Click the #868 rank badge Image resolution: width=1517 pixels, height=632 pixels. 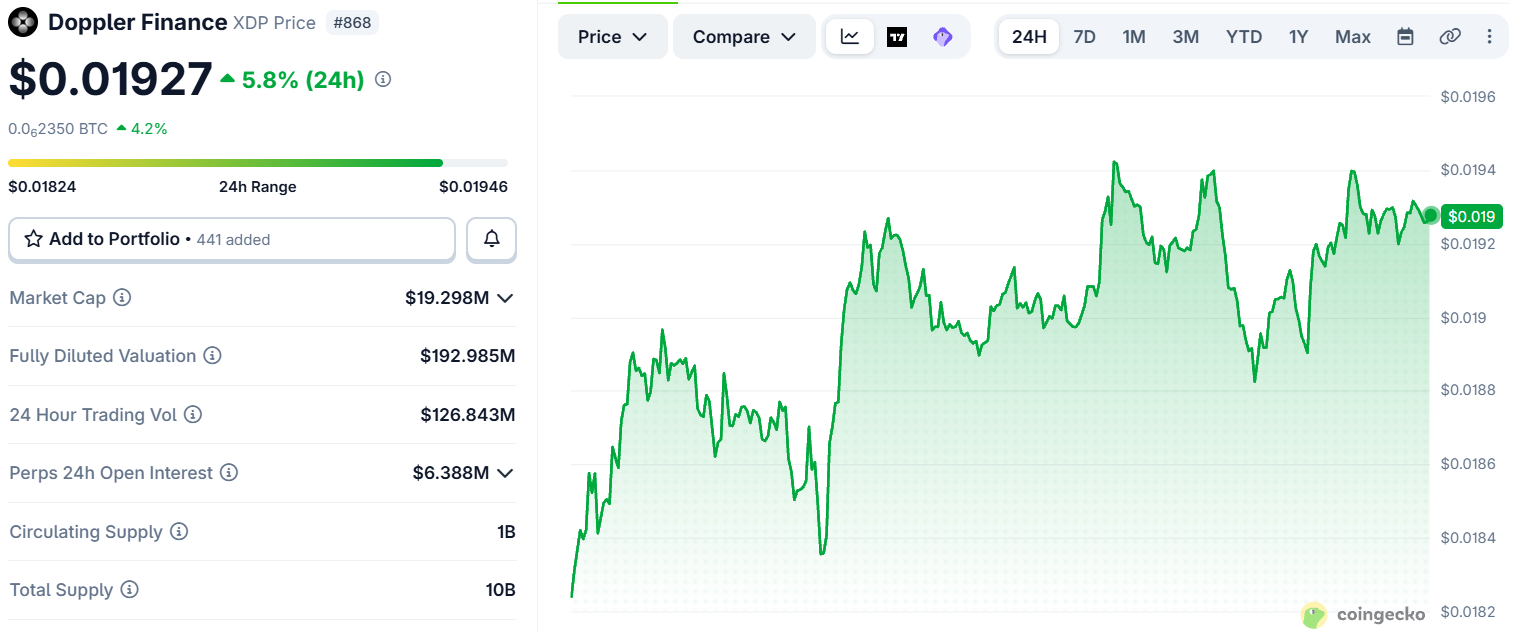click(x=352, y=22)
